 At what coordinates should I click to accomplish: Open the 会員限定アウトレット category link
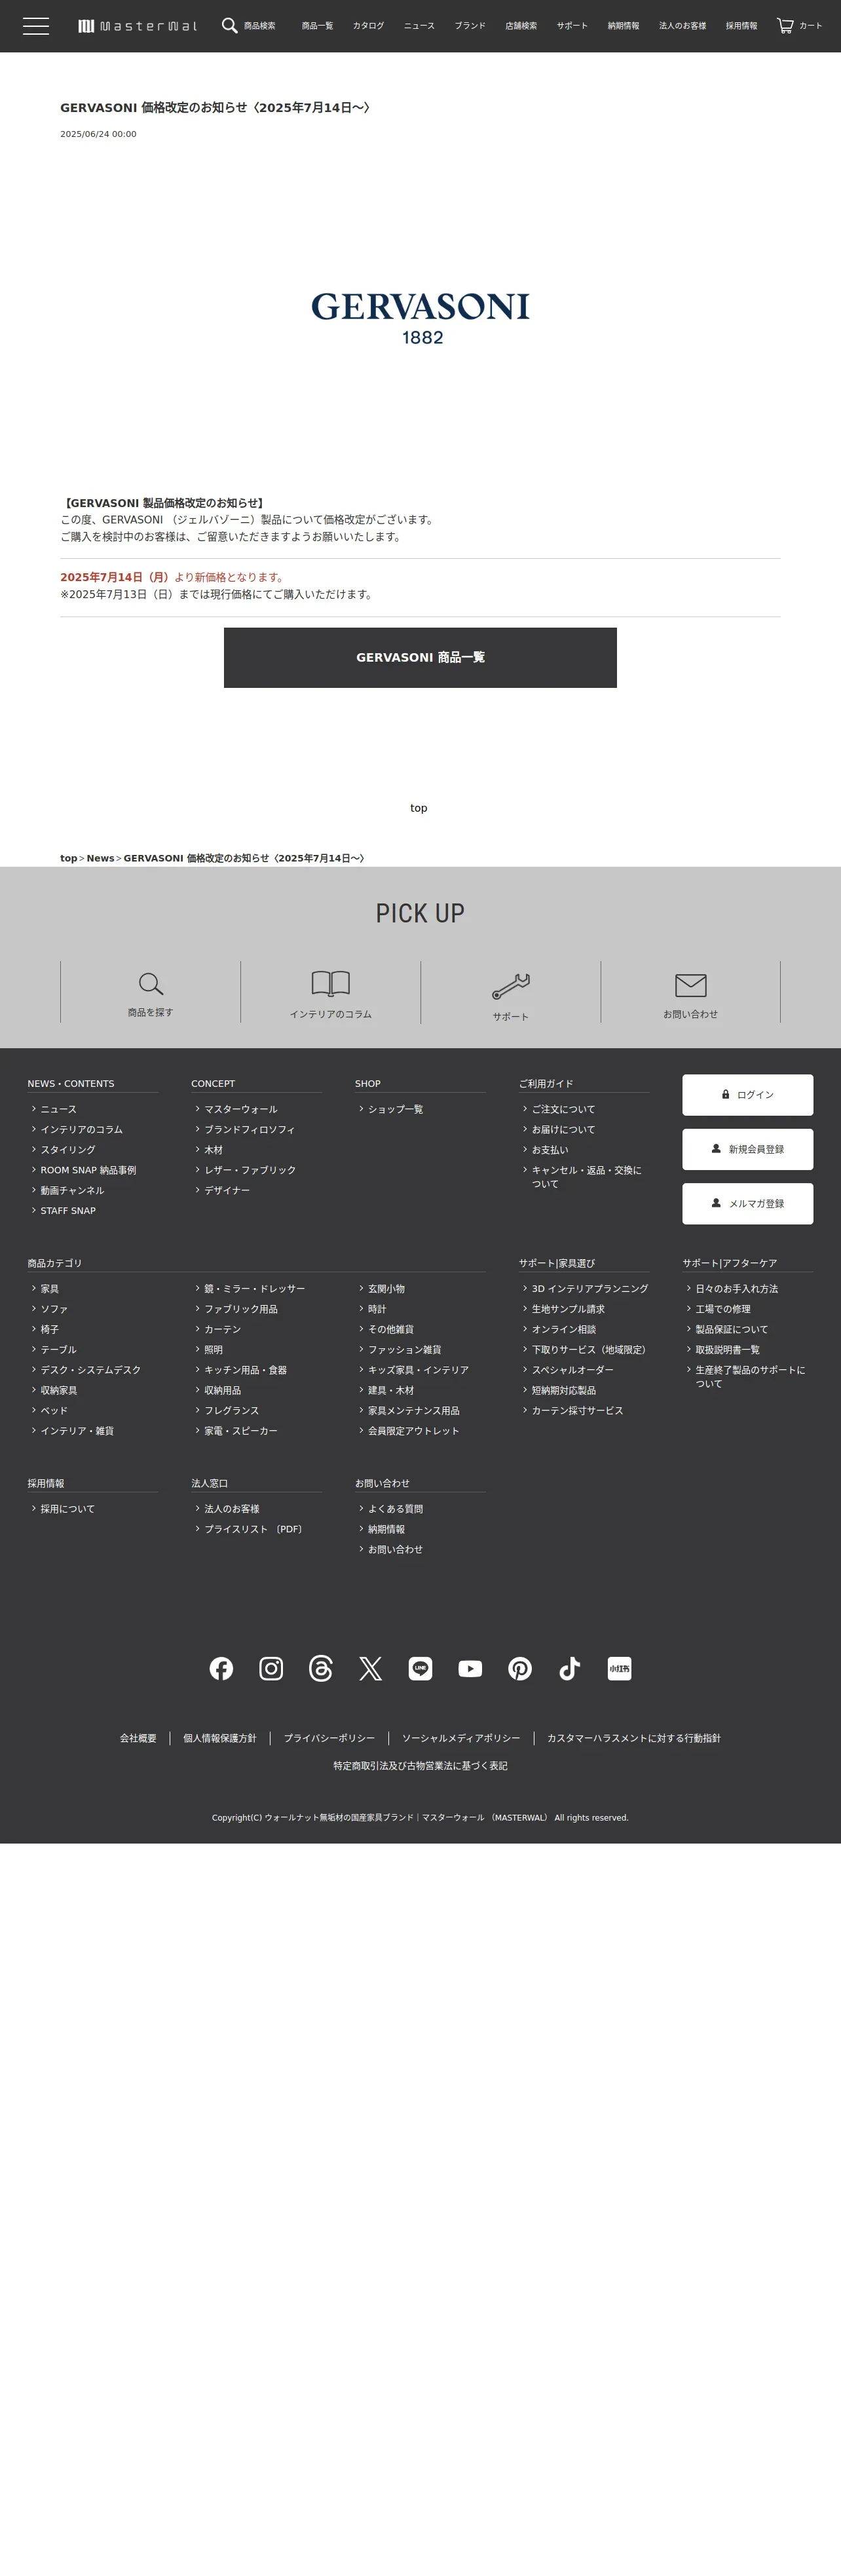click(x=413, y=1431)
